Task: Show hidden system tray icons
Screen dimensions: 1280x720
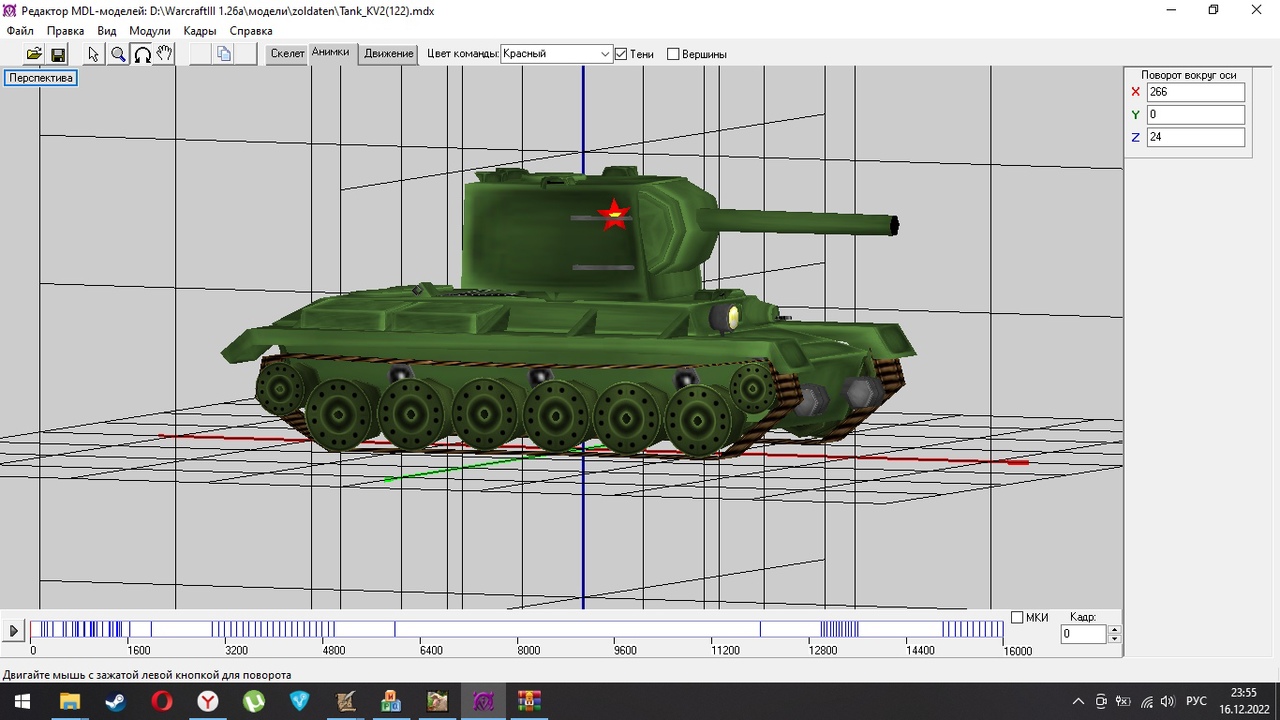Action: point(1078,702)
